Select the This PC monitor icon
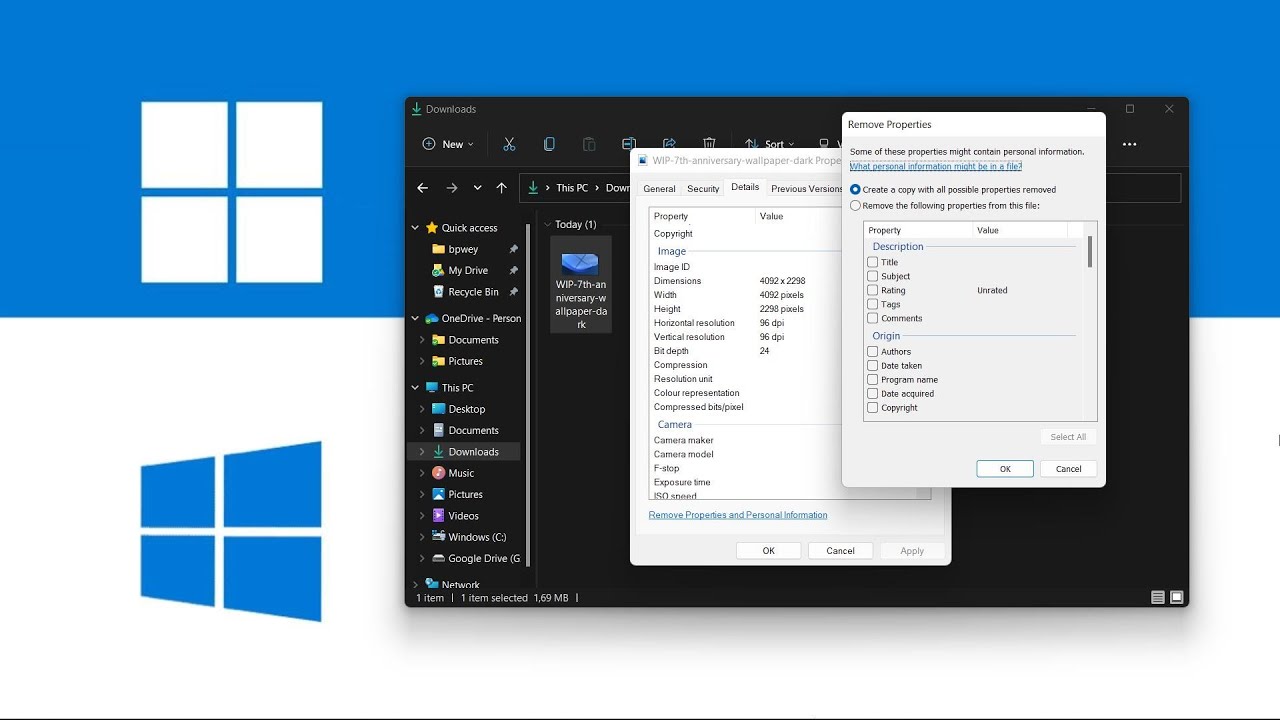The width and height of the screenshot is (1280, 720). point(432,388)
